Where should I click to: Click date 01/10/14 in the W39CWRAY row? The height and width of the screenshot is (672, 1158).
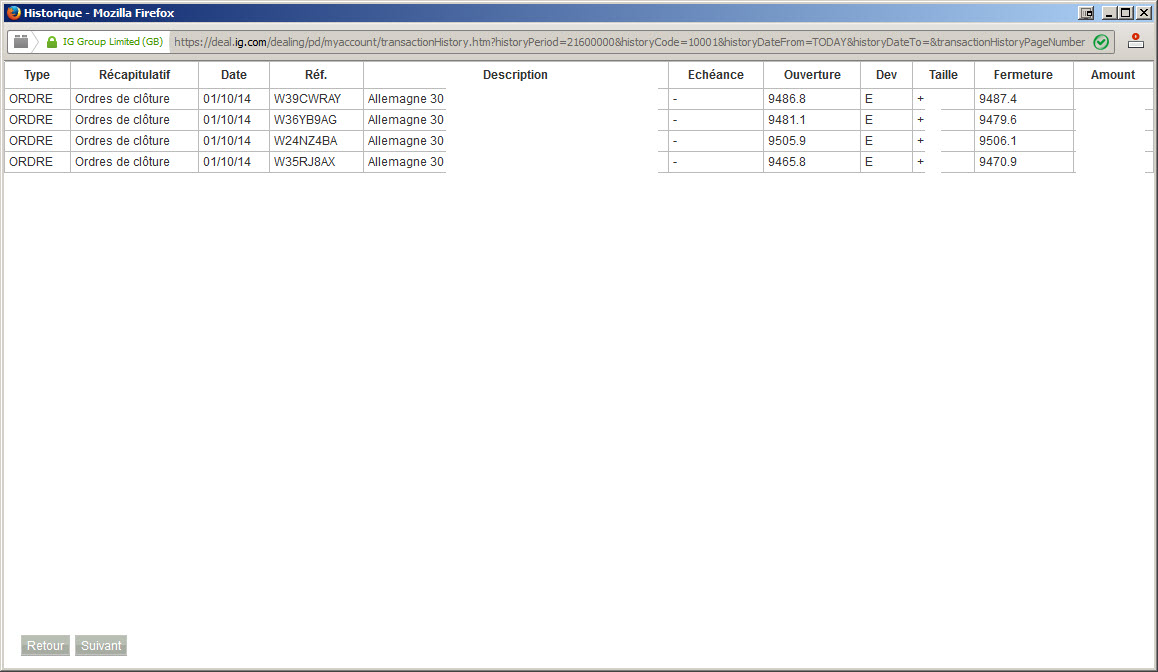227,98
